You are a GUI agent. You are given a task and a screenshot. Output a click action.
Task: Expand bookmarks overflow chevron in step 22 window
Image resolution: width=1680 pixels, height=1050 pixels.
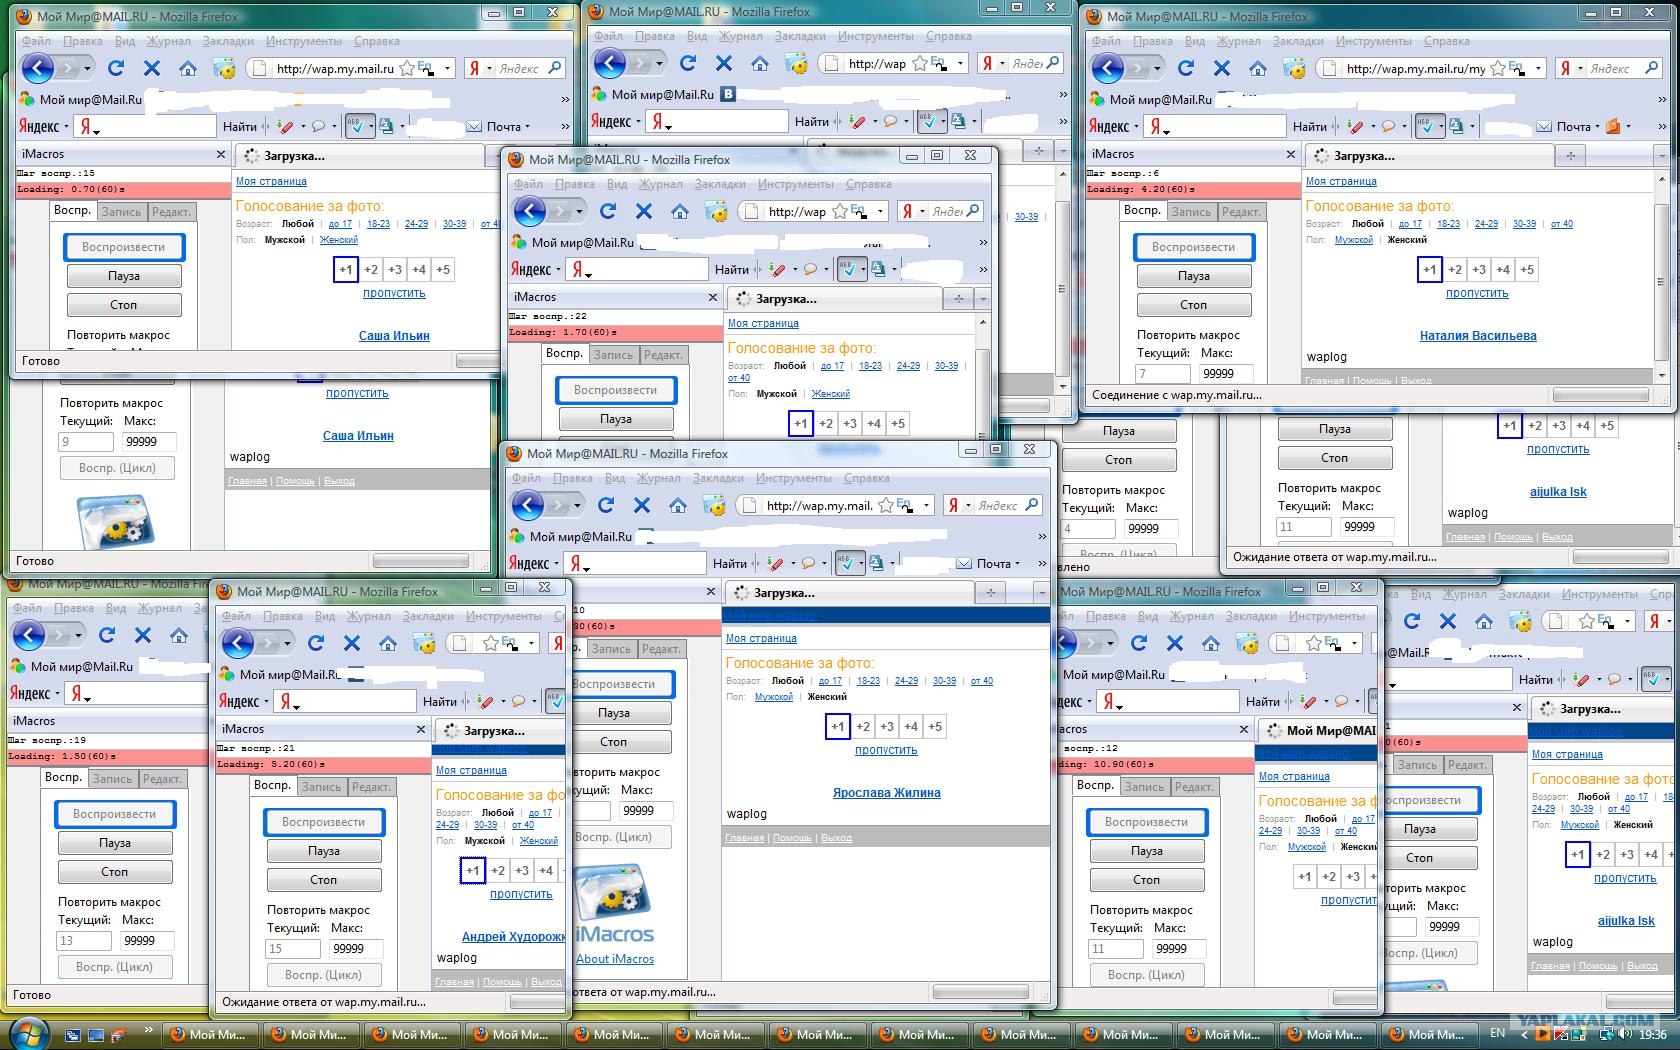click(983, 242)
